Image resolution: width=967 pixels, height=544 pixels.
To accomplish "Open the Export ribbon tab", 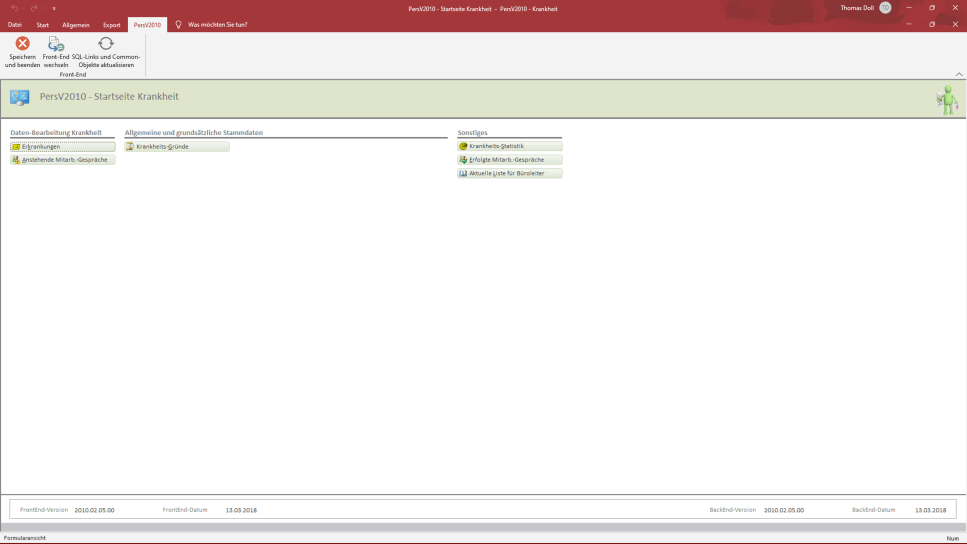I will [111, 24].
